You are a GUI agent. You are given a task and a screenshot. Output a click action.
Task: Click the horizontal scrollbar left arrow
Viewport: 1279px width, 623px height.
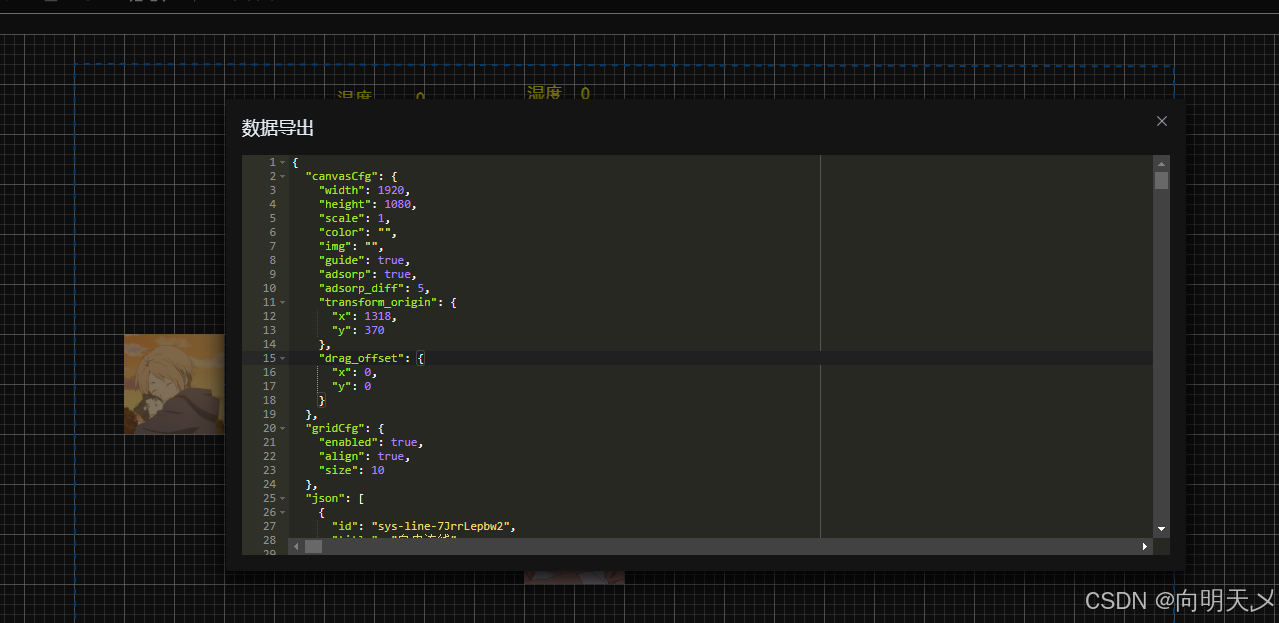point(296,546)
